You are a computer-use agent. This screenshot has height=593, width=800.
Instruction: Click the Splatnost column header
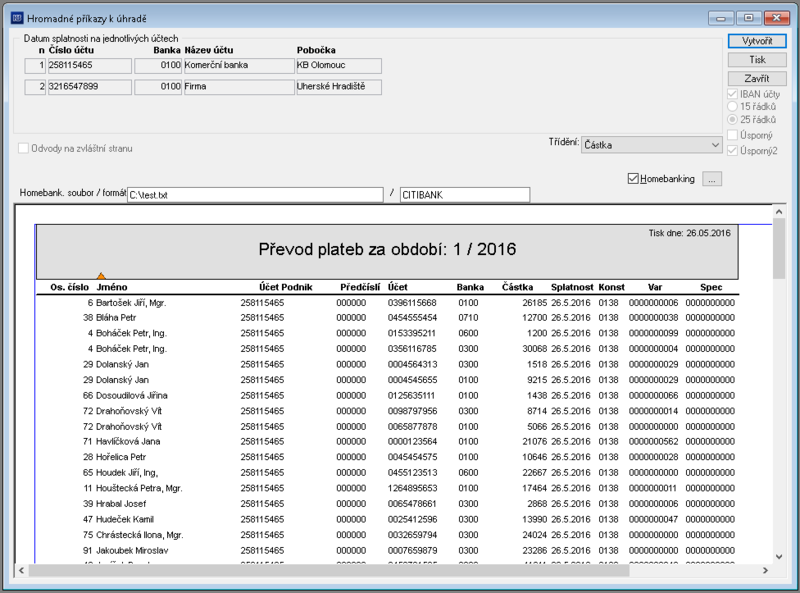click(572, 287)
